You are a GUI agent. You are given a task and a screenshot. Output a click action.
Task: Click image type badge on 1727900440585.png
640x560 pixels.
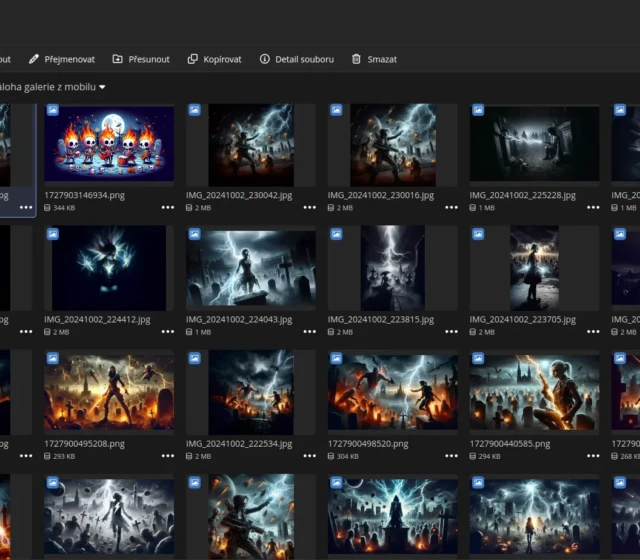[x=479, y=358]
